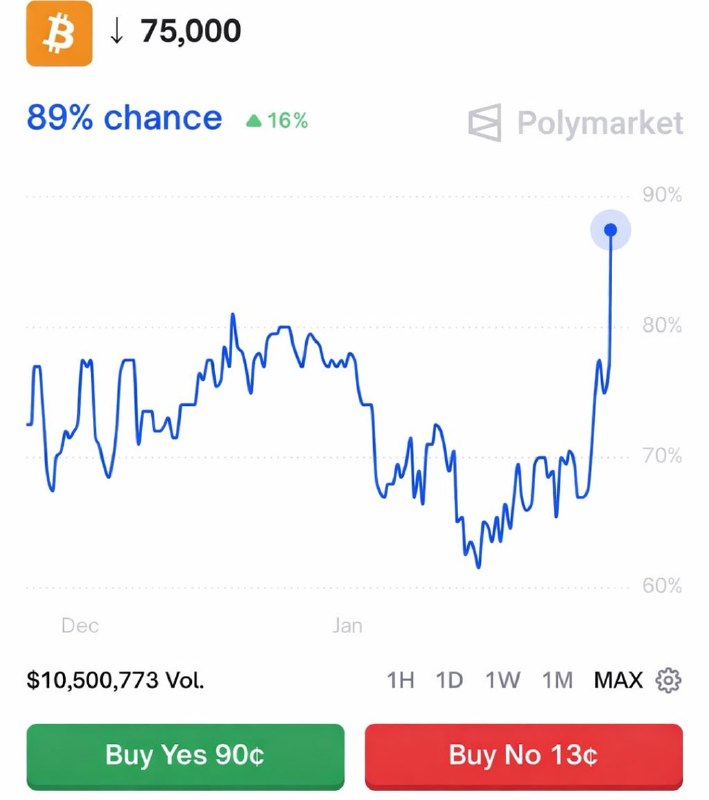Viewport: 709px width, 800px height.
Task: Click the $10,500,773 Vol. text
Action: [x=115, y=679]
